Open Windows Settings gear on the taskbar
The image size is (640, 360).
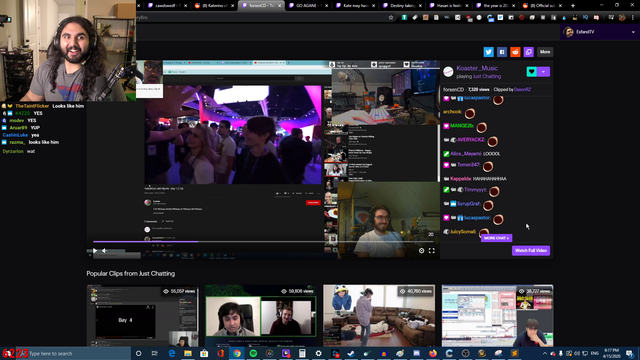tap(318, 353)
